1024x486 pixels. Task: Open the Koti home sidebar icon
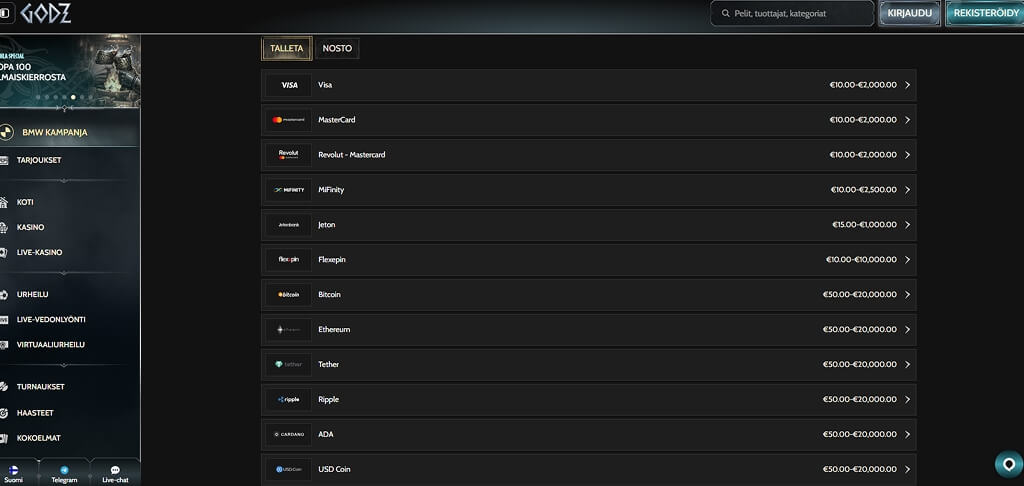point(4,202)
